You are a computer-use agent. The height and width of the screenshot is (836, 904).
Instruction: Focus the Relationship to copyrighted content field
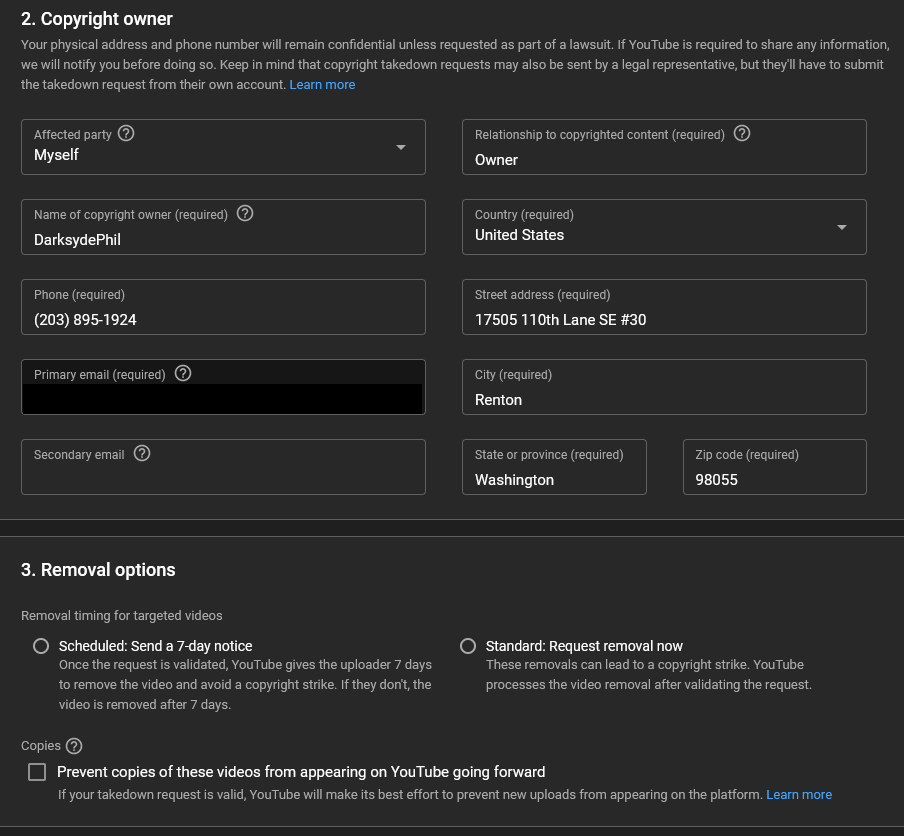click(664, 147)
